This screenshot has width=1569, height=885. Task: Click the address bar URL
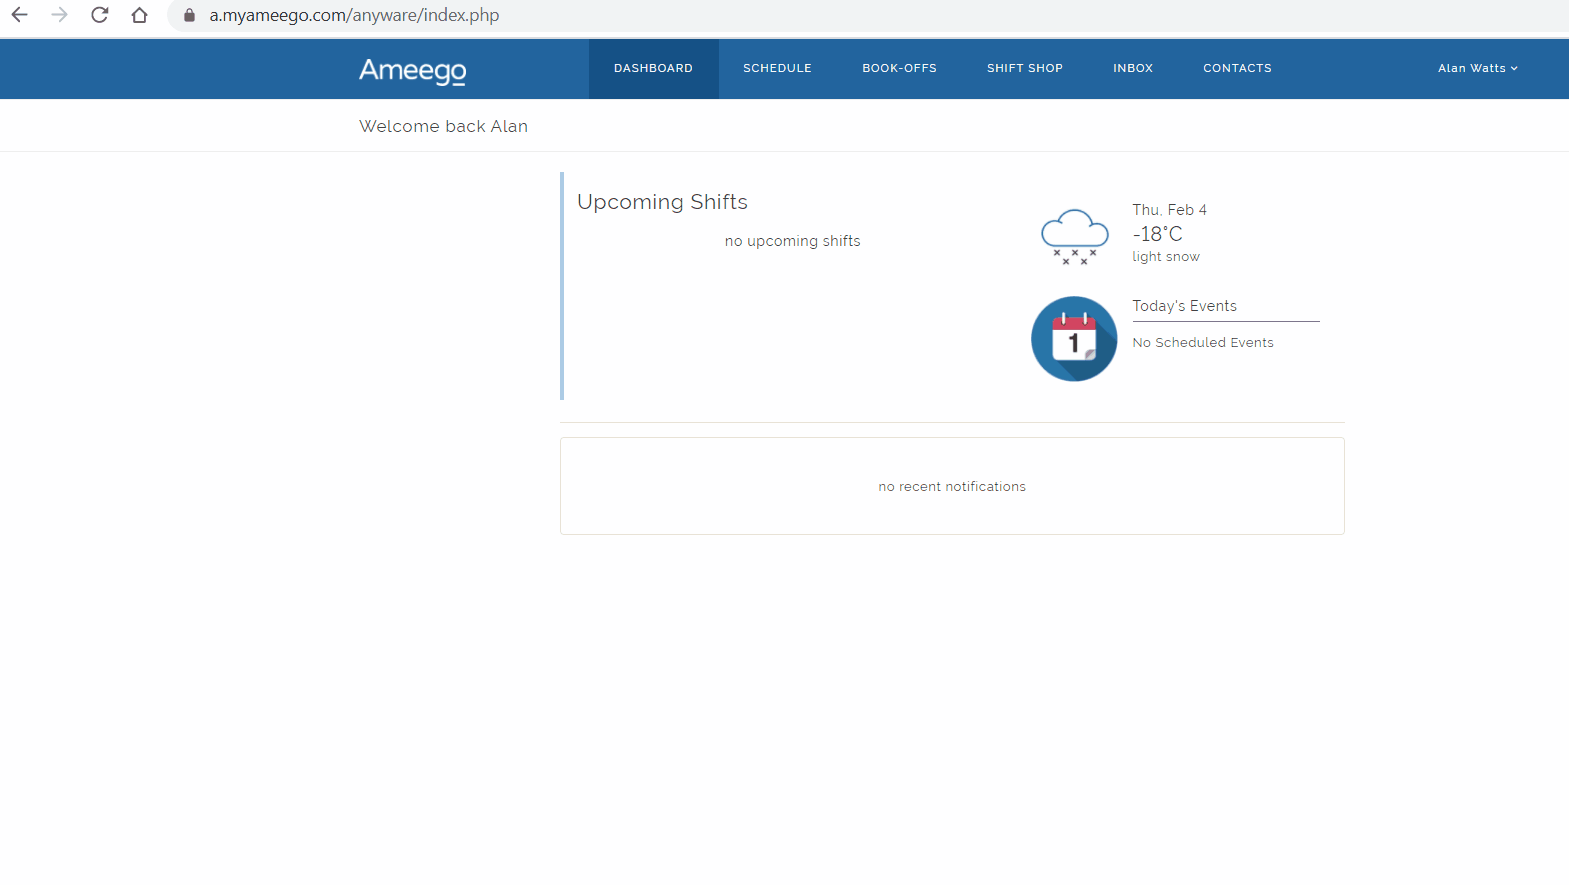[354, 15]
